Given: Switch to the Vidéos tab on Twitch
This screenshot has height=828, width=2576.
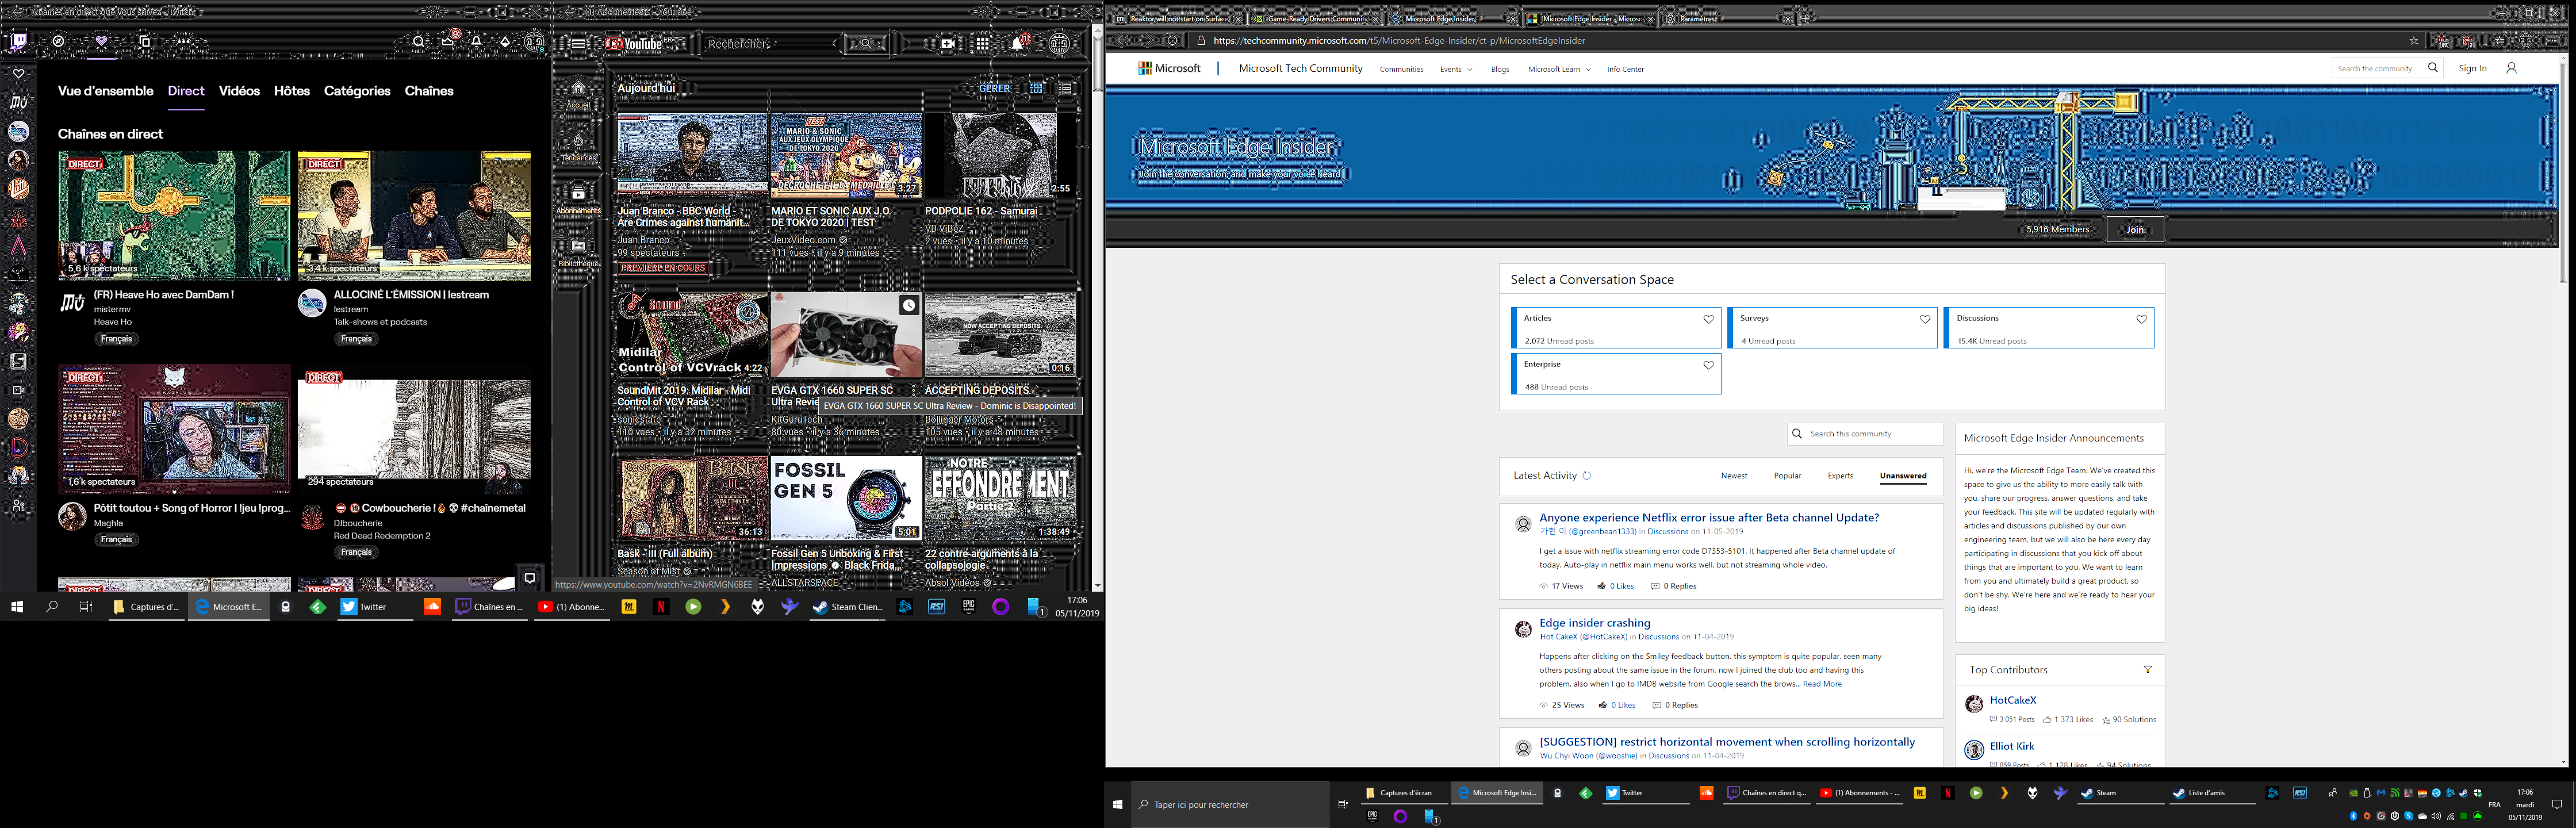Looking at the screenshot, I should 239,91.
